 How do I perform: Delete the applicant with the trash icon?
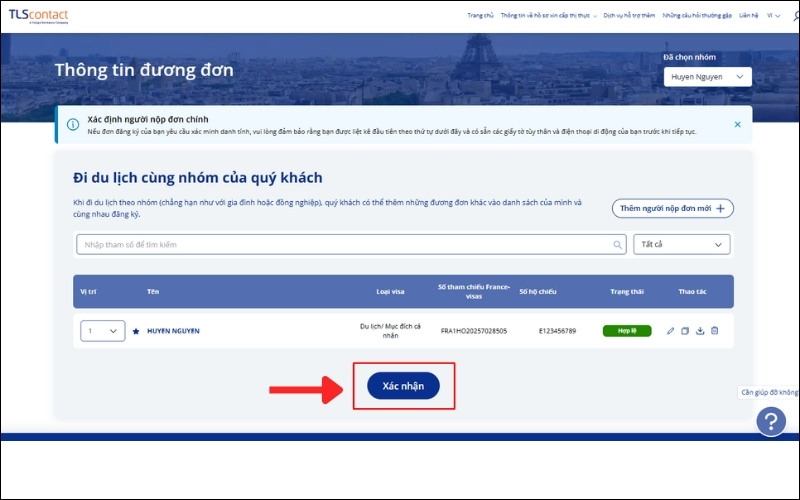click(715, 331)
